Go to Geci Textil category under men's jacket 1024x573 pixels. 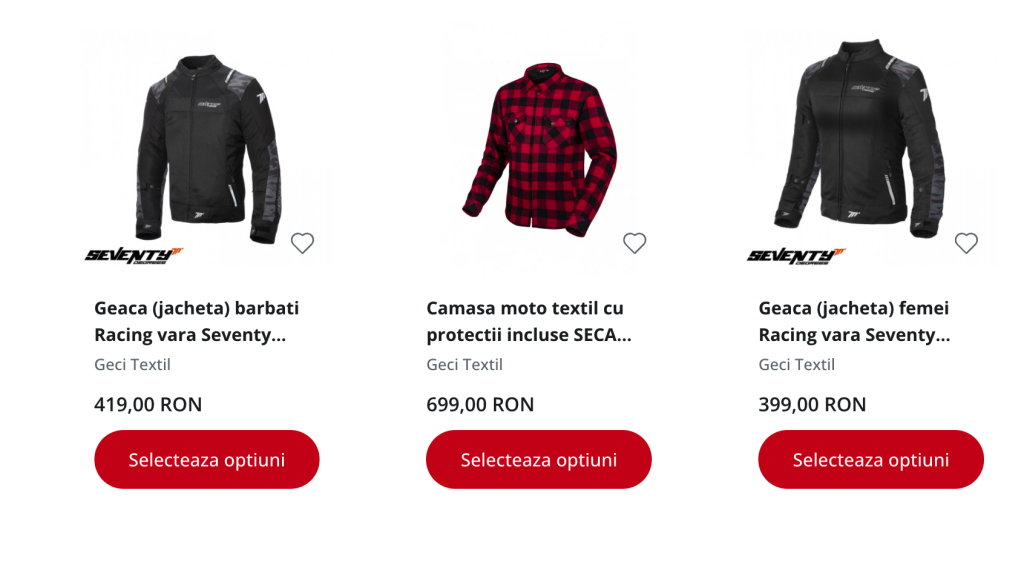(x=132, y=365)
